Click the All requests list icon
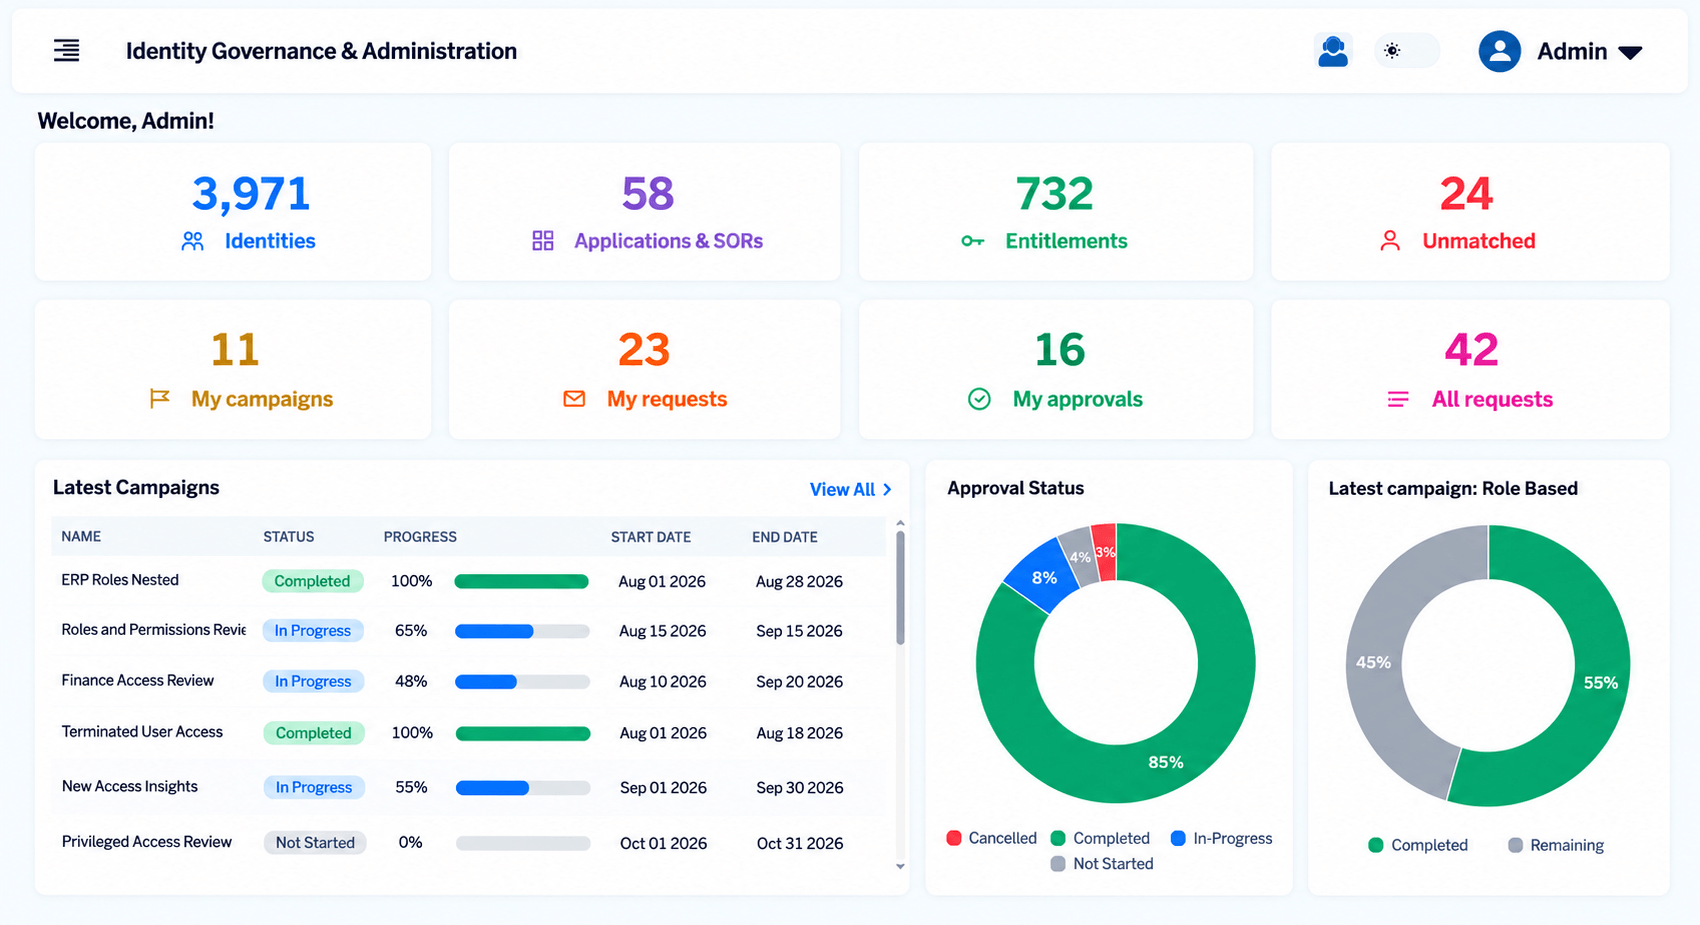The width and height of the screenshot is (1700, 925). click(1398, 400)
